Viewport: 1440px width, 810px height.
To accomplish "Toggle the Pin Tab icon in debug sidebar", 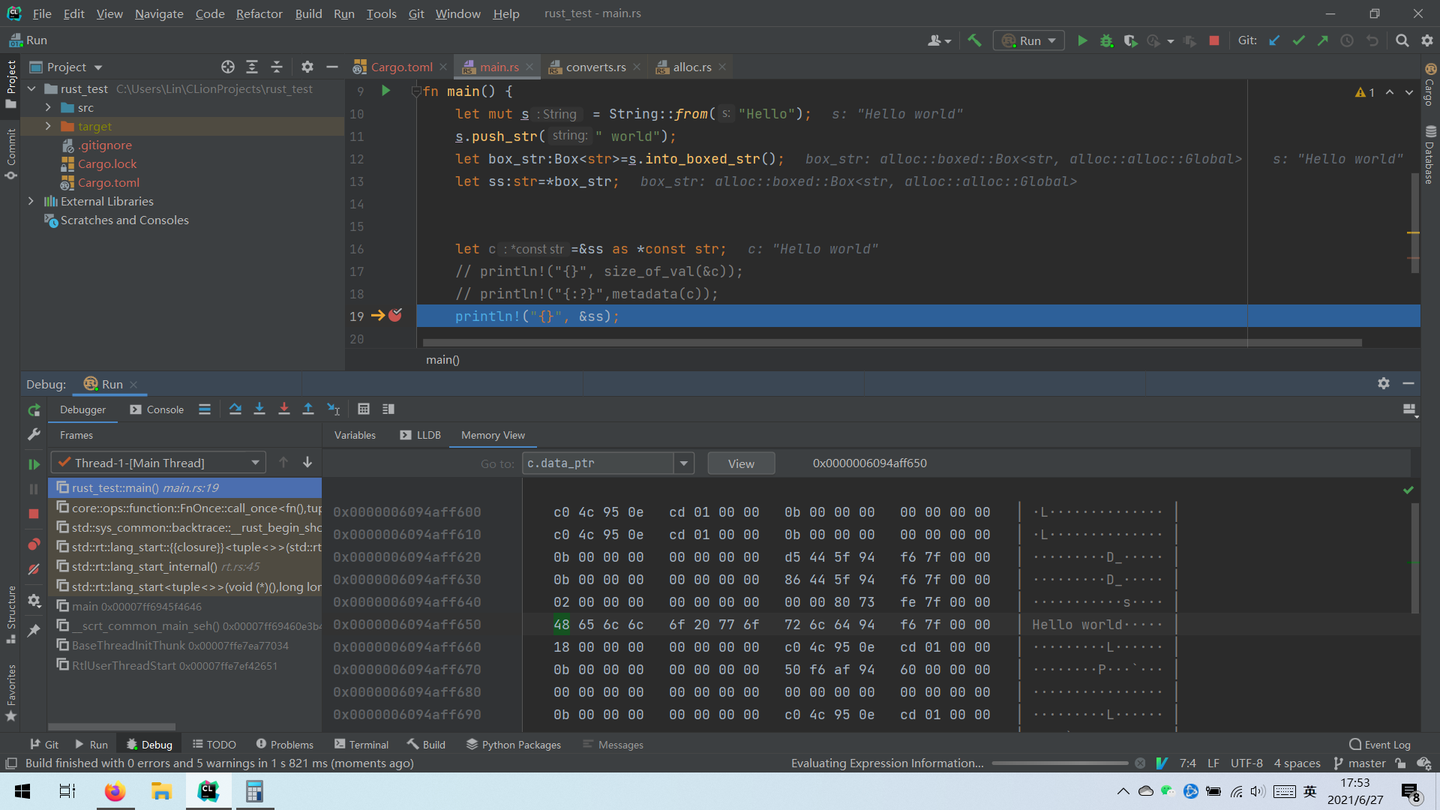I will tap(34, 630).
